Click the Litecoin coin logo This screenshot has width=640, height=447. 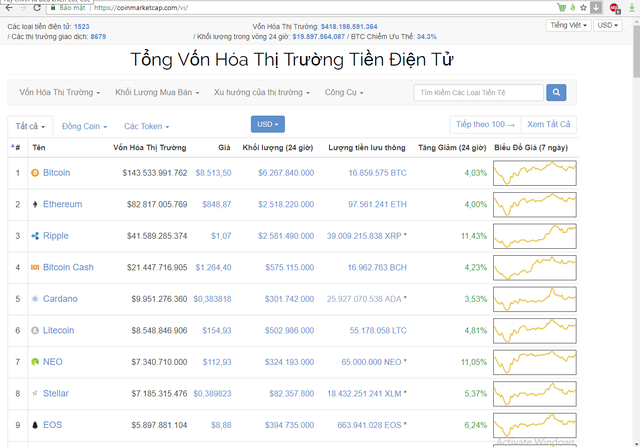pyautogui.click(x=35, y=330)
